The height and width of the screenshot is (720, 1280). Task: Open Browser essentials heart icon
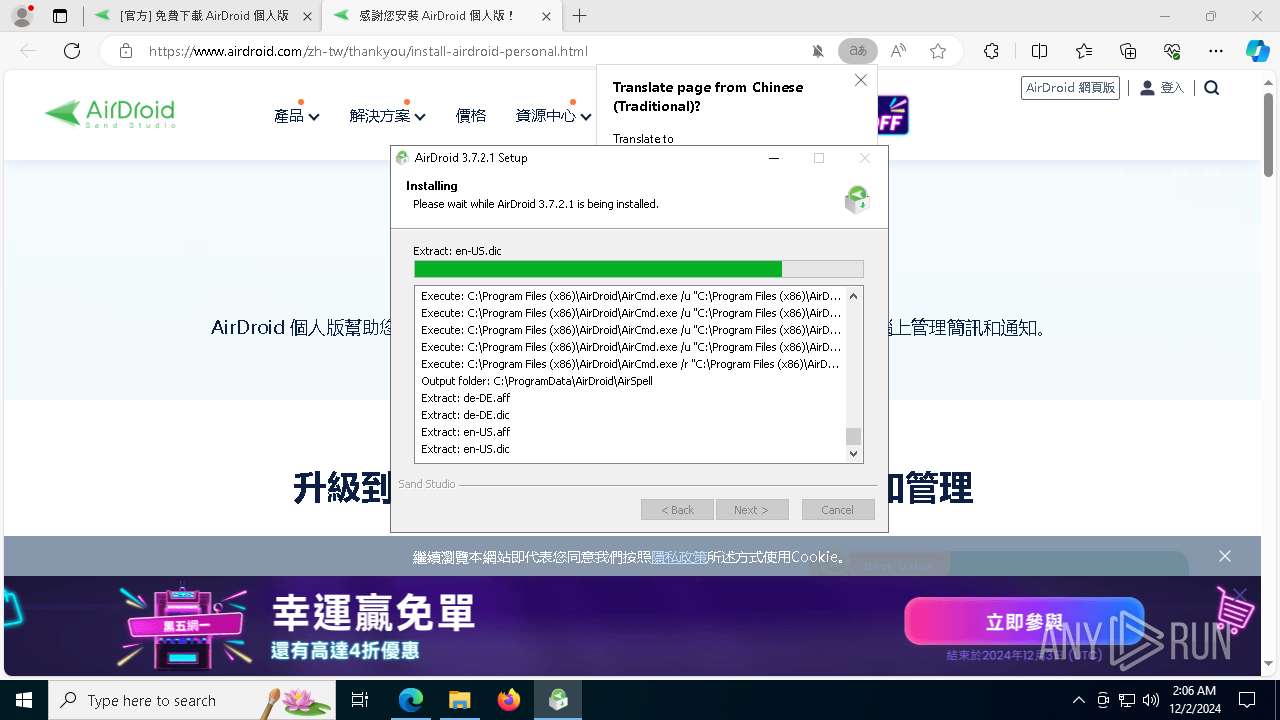(x=1172, y=51)
